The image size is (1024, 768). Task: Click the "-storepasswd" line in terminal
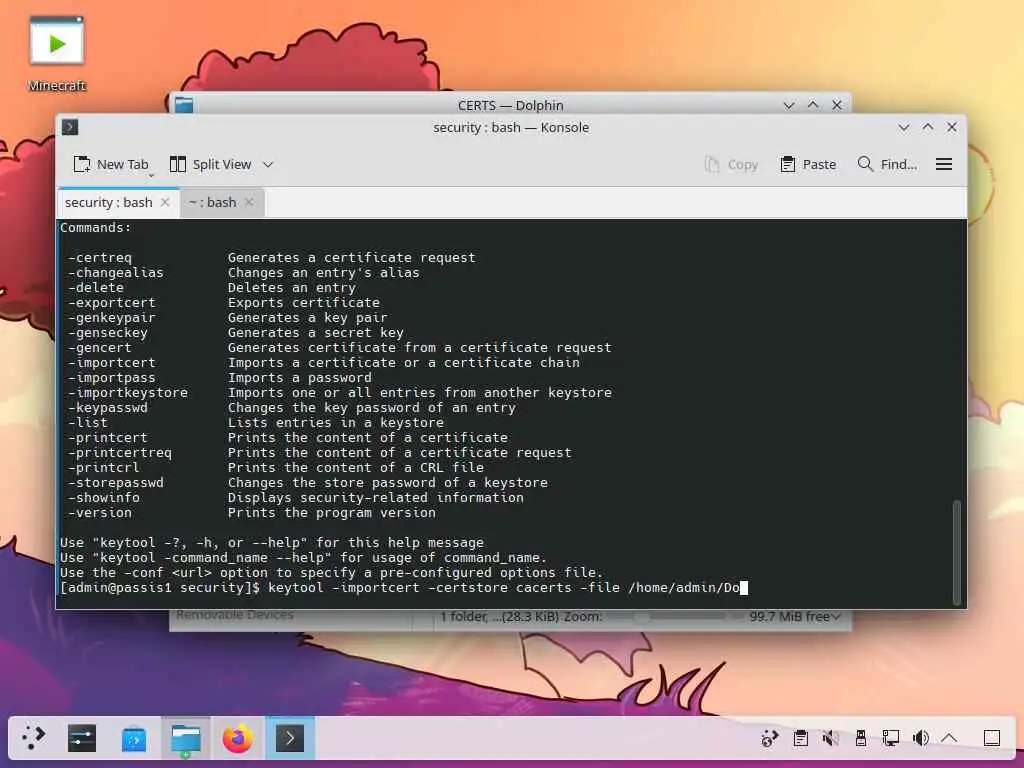tap(308, 483)
